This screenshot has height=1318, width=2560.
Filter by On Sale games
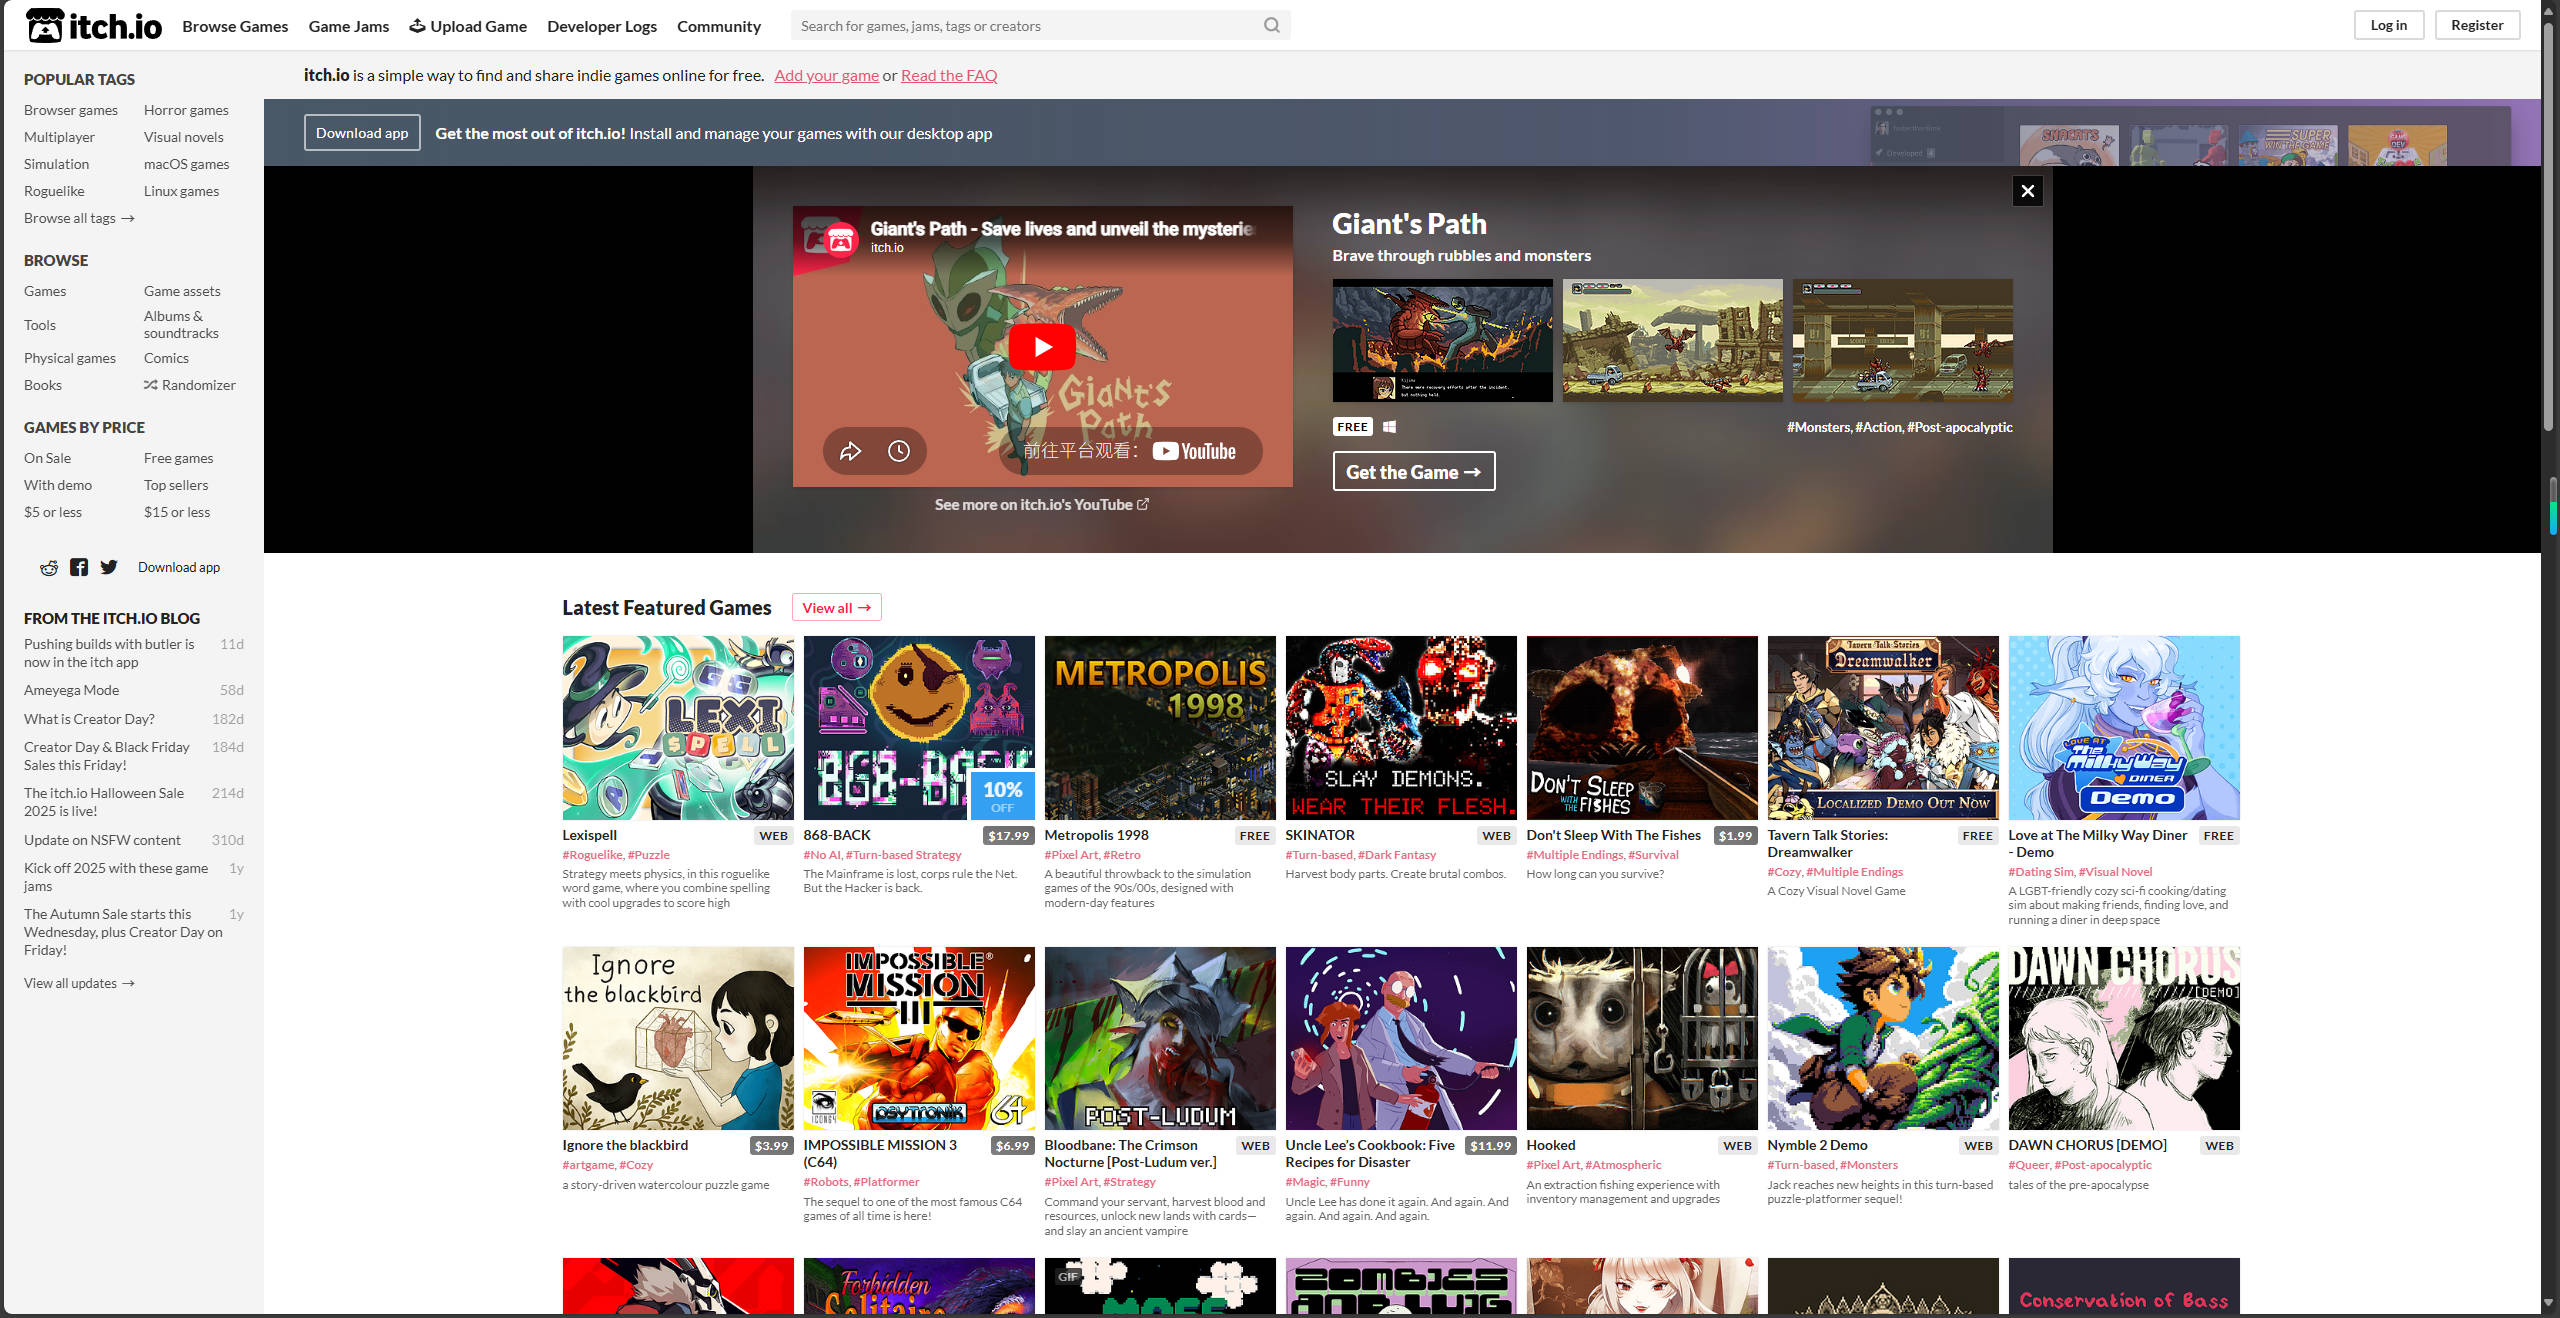[x=47, y=458]
